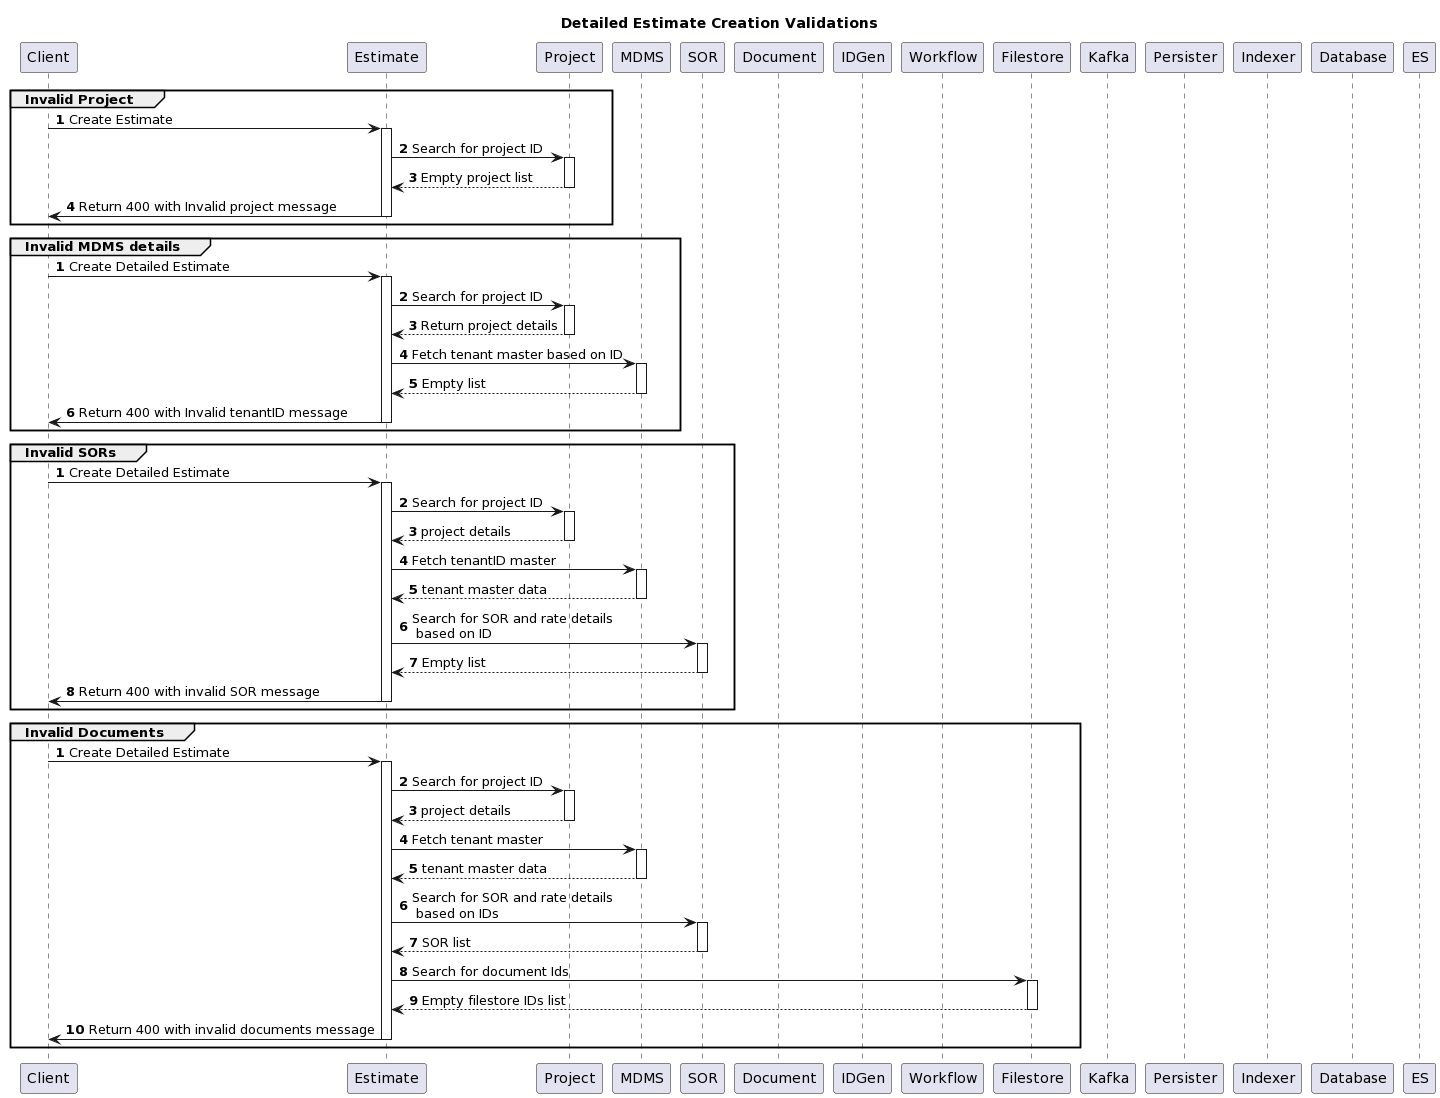The image size is (1440, 1098).
Task: Select the SOR list response message
Action: [445, 943]
